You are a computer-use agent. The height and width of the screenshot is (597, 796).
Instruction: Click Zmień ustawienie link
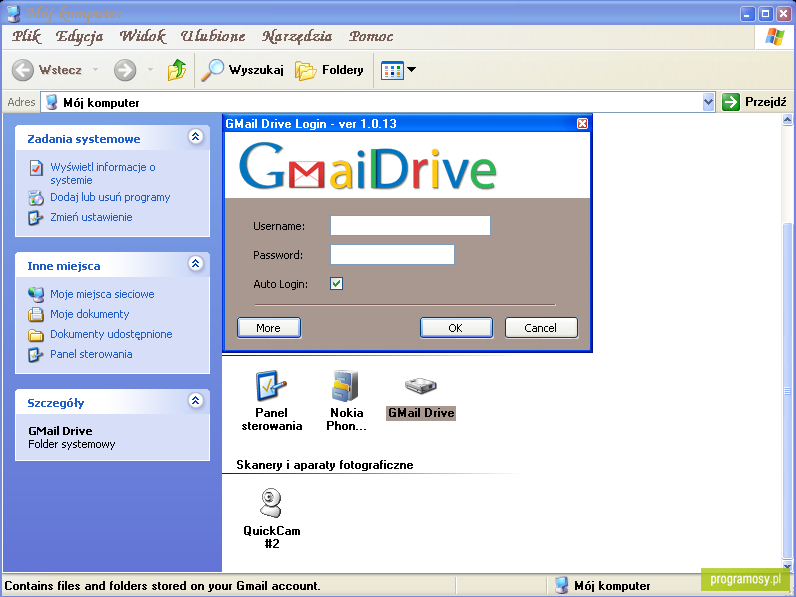tap(91, 217)
